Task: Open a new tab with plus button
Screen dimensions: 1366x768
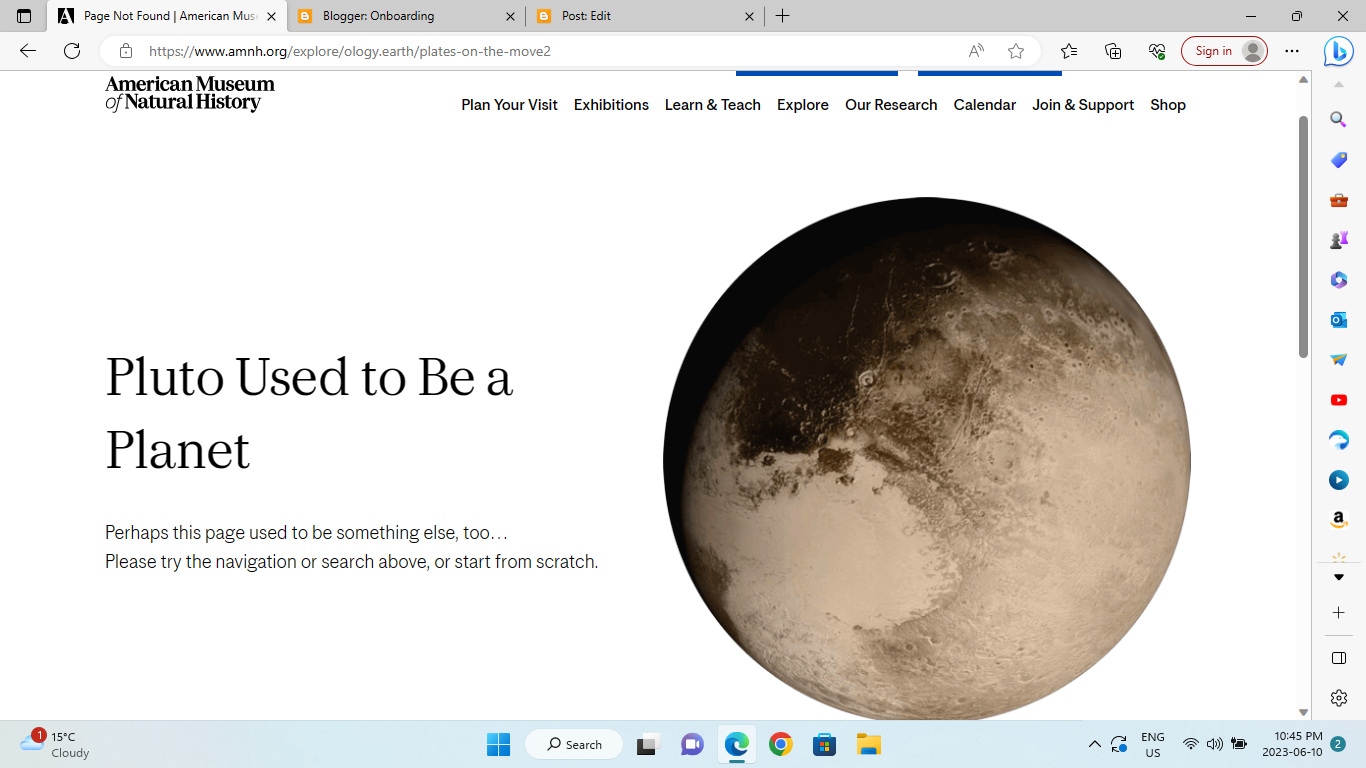Action: tap(783, 16)
